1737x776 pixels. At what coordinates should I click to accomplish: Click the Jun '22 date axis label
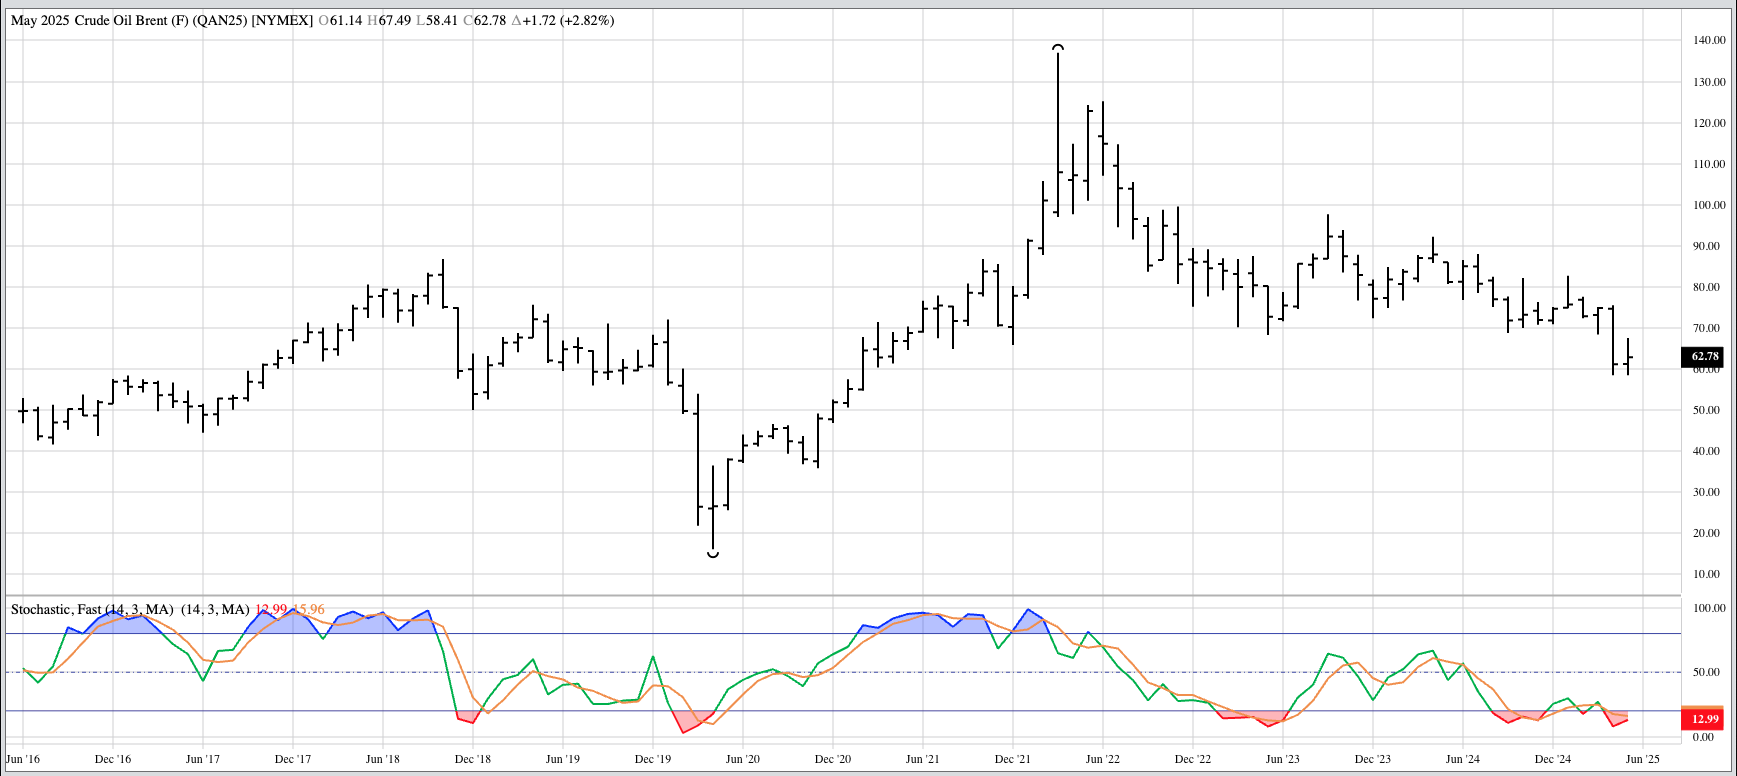click(1102, 759)
